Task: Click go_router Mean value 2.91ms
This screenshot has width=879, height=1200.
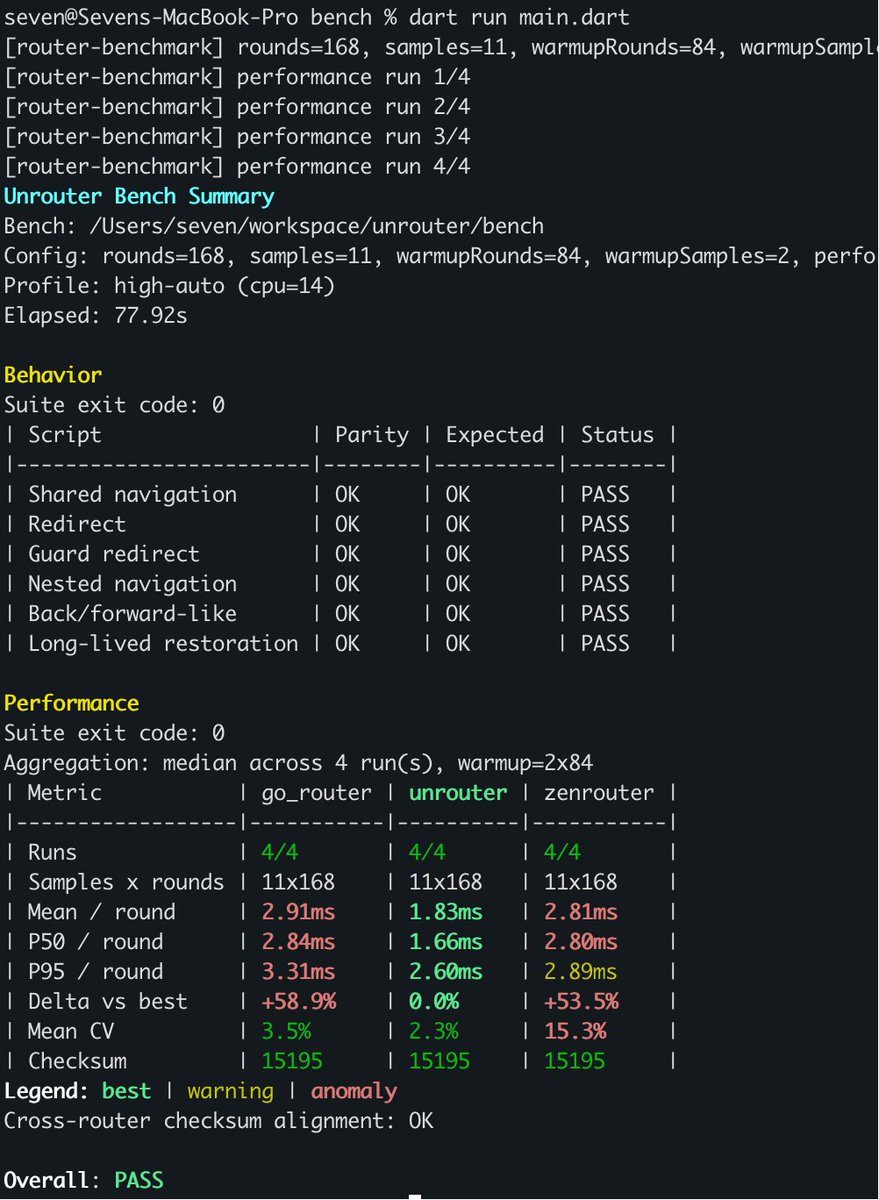Action: [298, 912]
